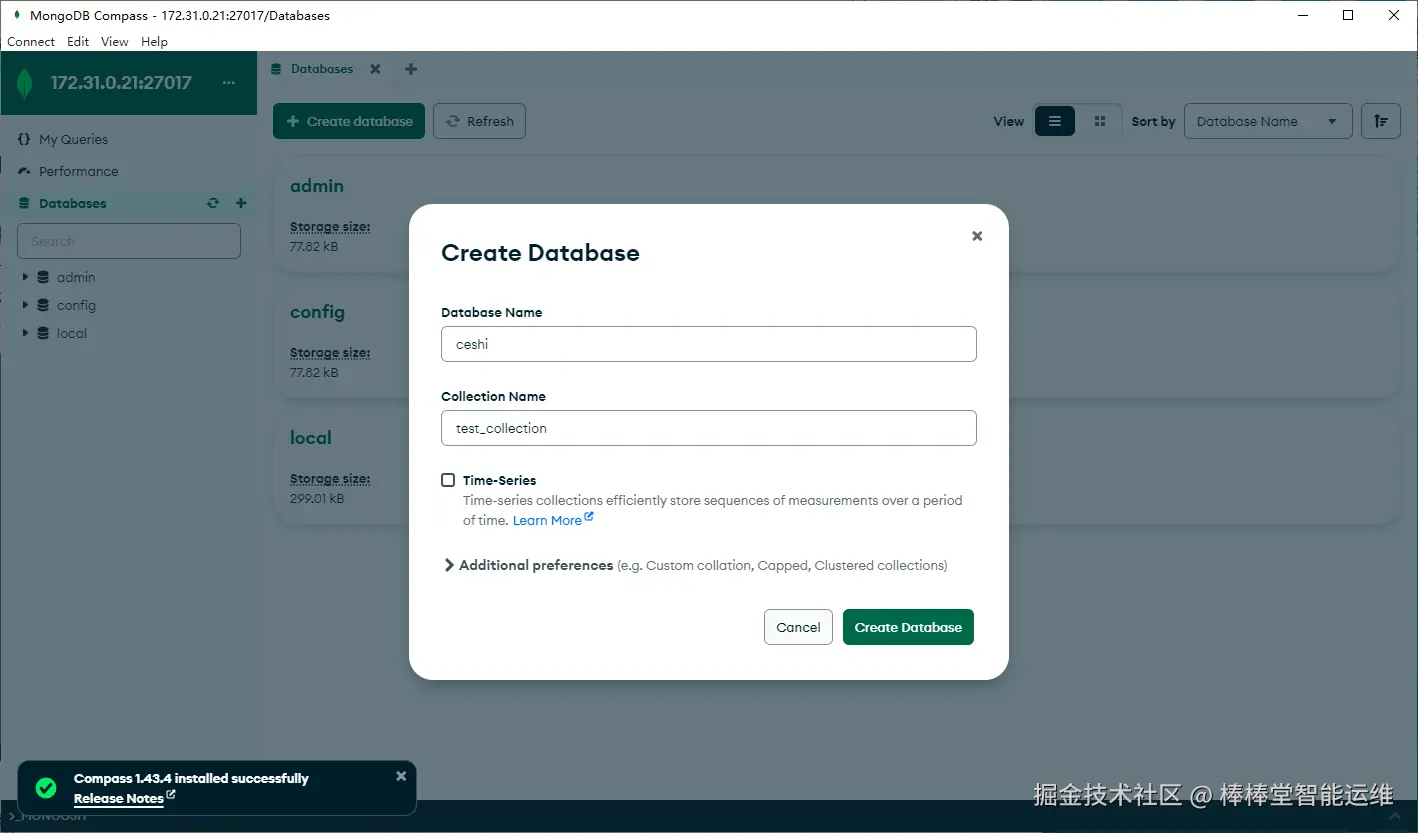Cancel the Create Database dialog
Screen dimensions: 1418x833
[x=798, y=627]
